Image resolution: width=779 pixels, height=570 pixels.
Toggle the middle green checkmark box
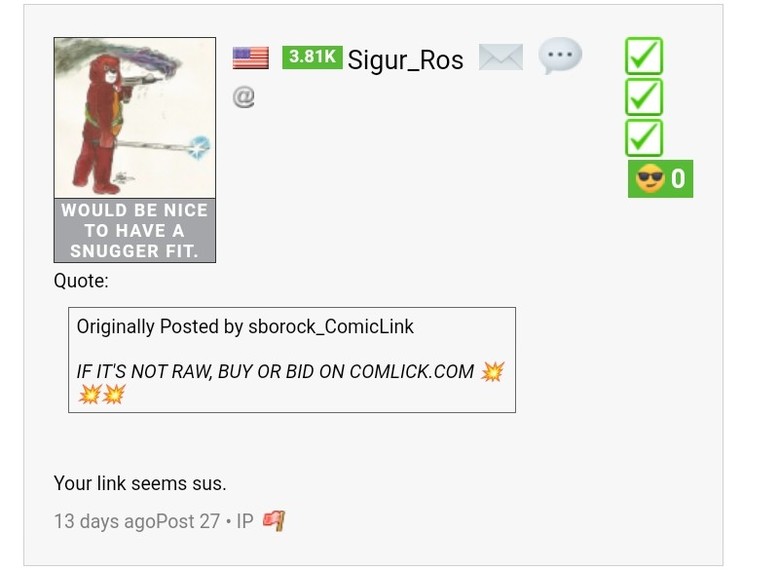tap(644, 97)
